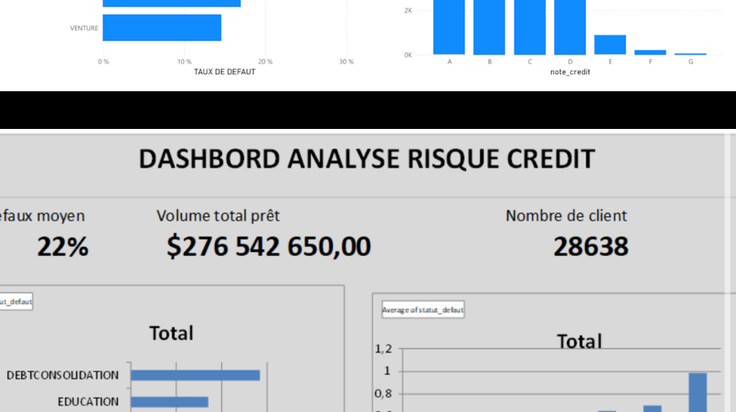Select the $276 542 650,00 total loan cell

pos(268,246)
